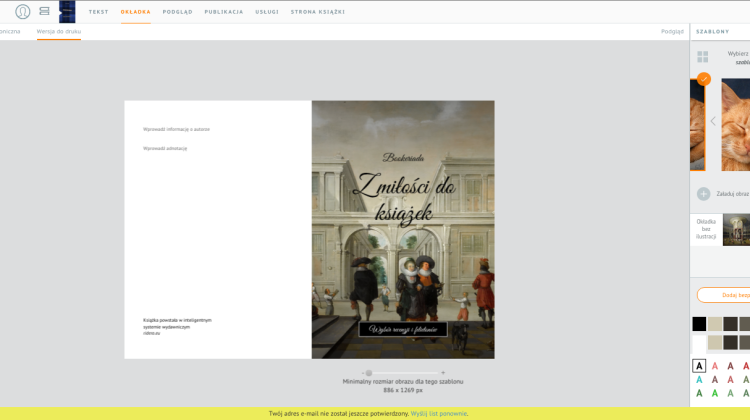Click the Podgląd link at top right

(672, 32)
